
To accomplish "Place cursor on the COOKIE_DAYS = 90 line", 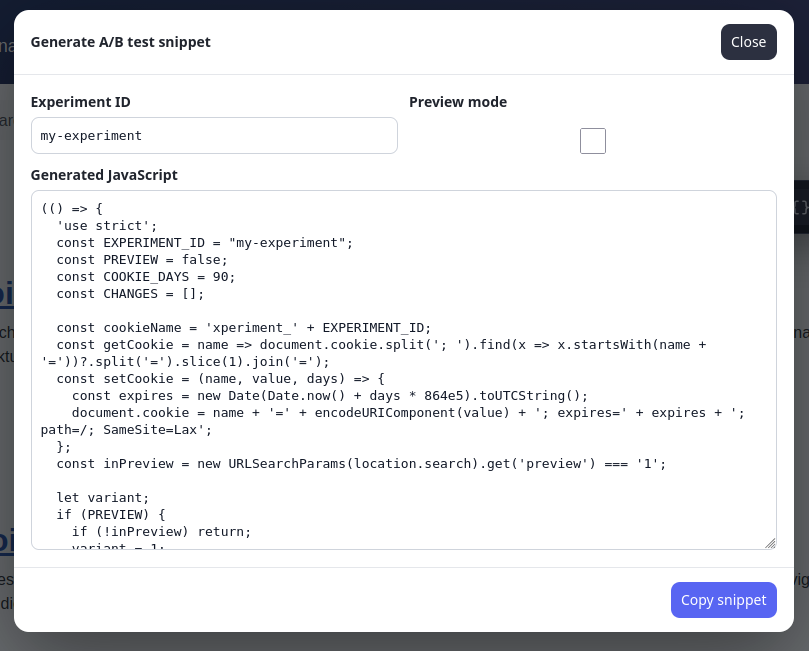I will click(x=145, y=277).
